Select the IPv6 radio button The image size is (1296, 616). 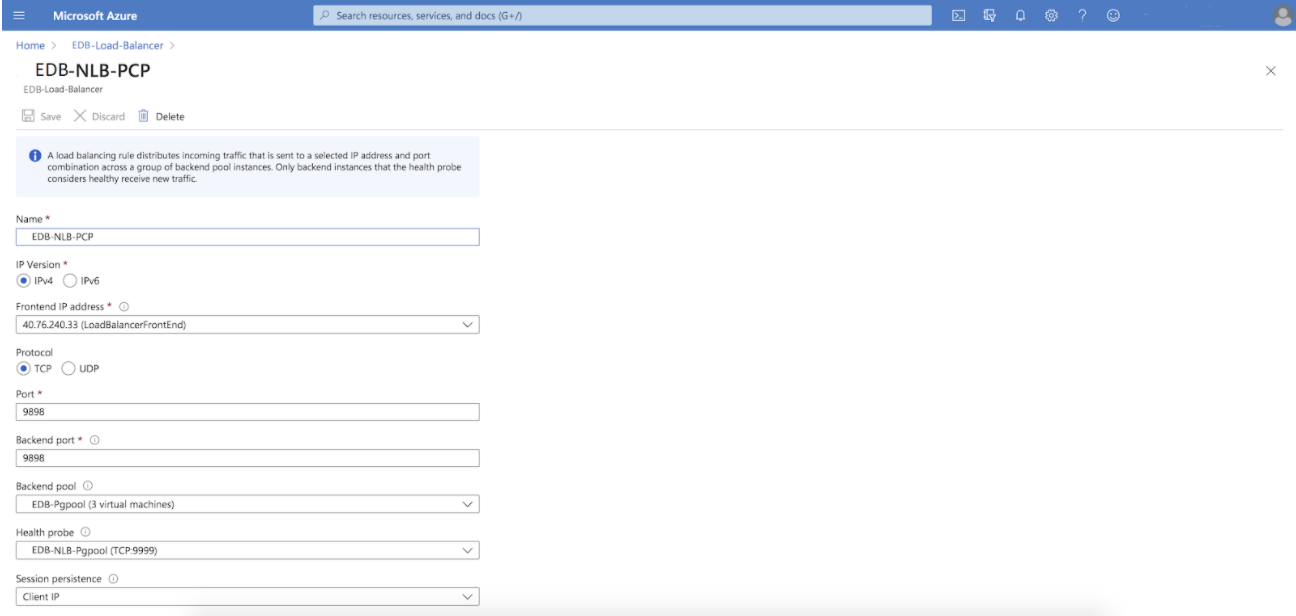(x=69, y=281)
